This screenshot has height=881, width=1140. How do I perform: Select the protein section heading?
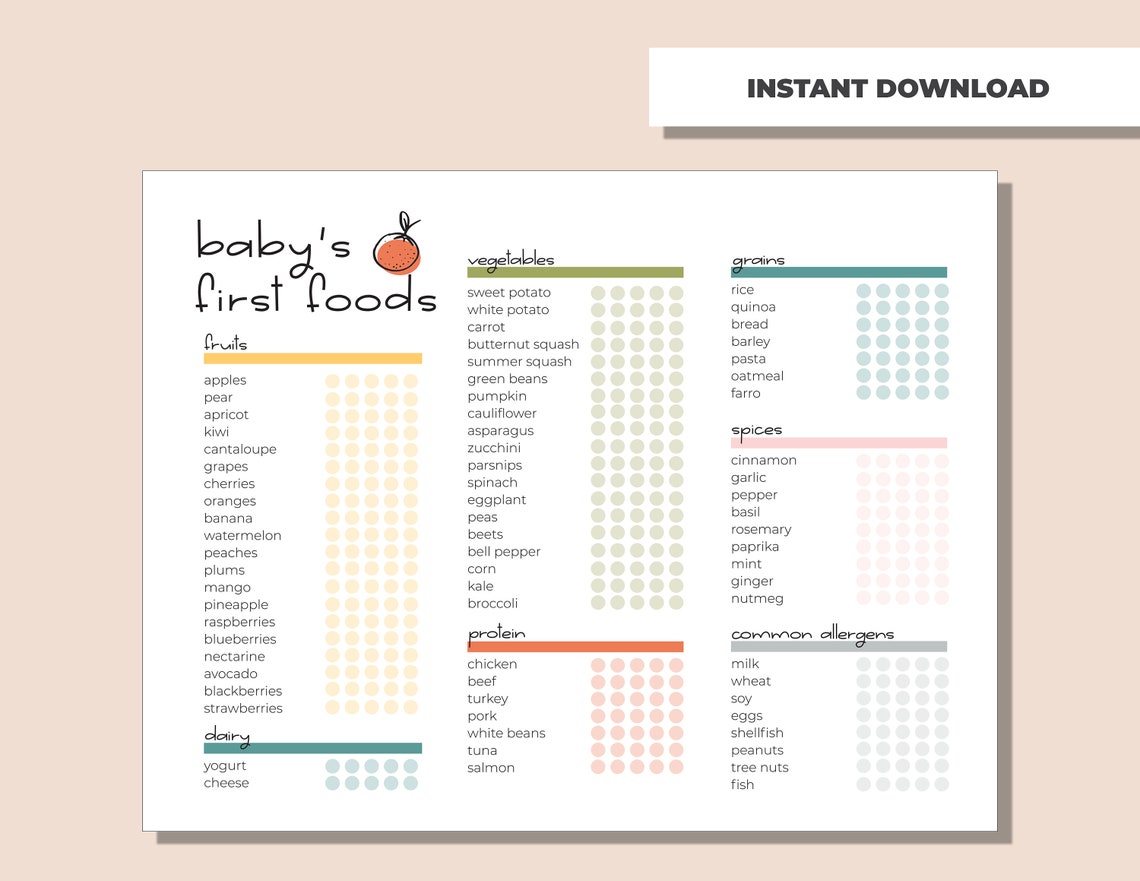pyautogui.click(x=496, y=634)
